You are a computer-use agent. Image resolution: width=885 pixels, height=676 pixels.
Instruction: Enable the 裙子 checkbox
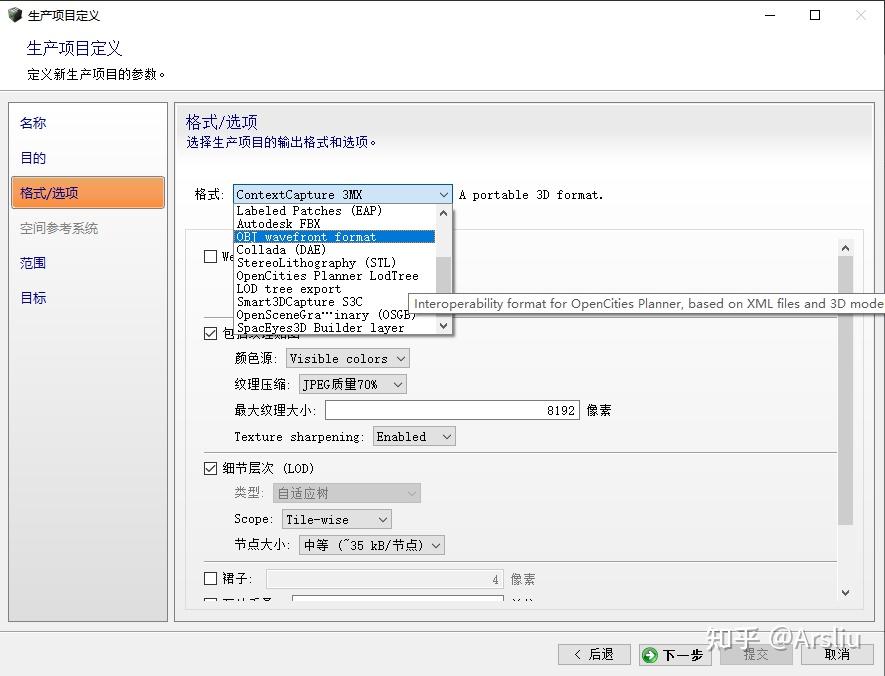210,577
